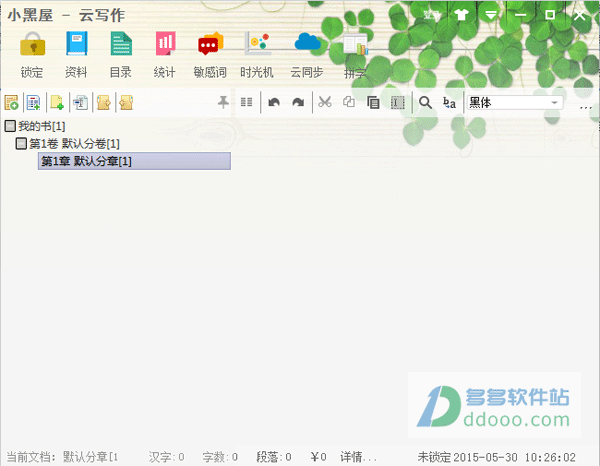Select the 第1卷 默认分卷[1] volume

[x=74, y=143]
